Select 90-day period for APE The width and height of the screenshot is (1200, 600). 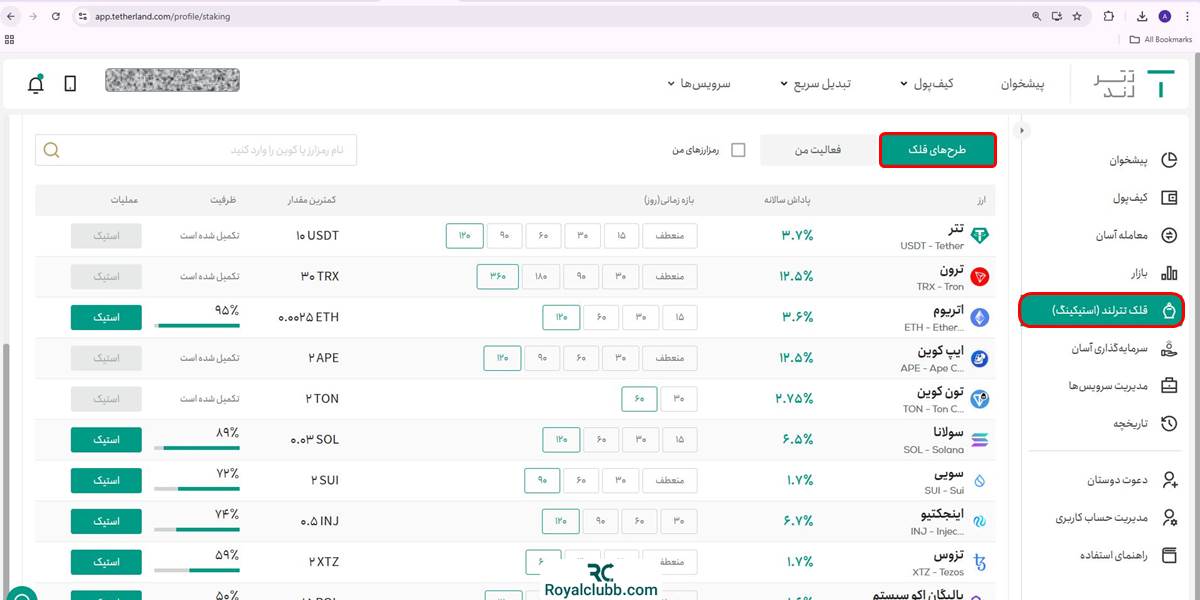(x=543, y=358)
